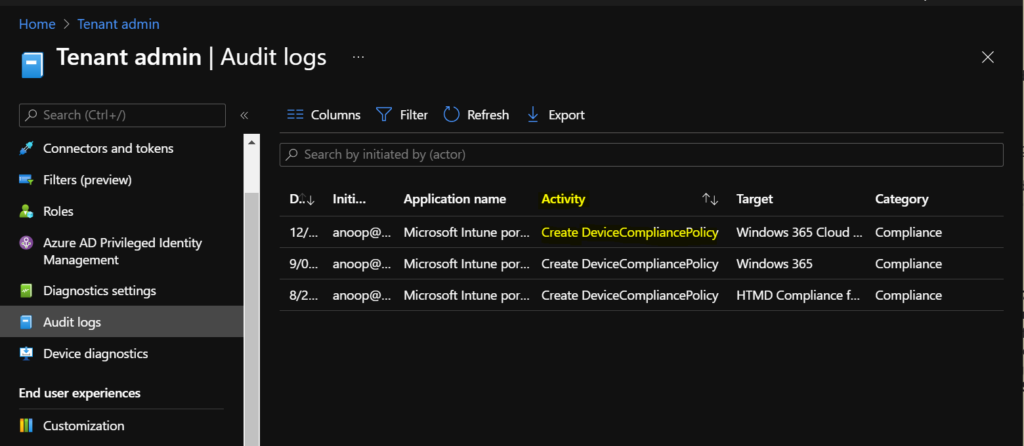Click the Roles person icon
Screen dimensions: 1024x446
click(x=26, y=212)
